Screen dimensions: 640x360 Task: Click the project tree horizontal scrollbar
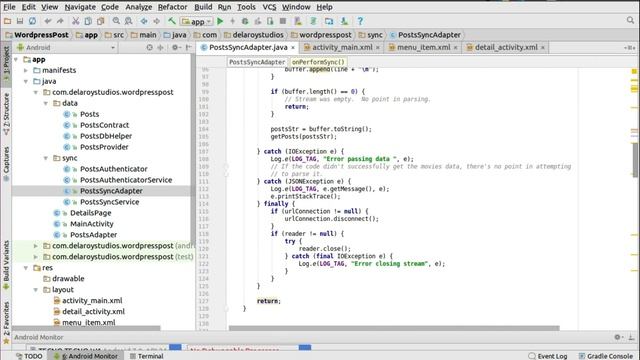(x=86, y=328)
